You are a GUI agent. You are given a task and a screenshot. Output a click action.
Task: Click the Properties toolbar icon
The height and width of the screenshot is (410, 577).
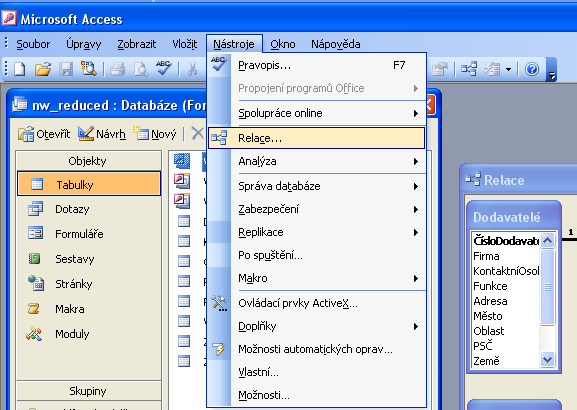pyautogui.click(x=439, y=69)
